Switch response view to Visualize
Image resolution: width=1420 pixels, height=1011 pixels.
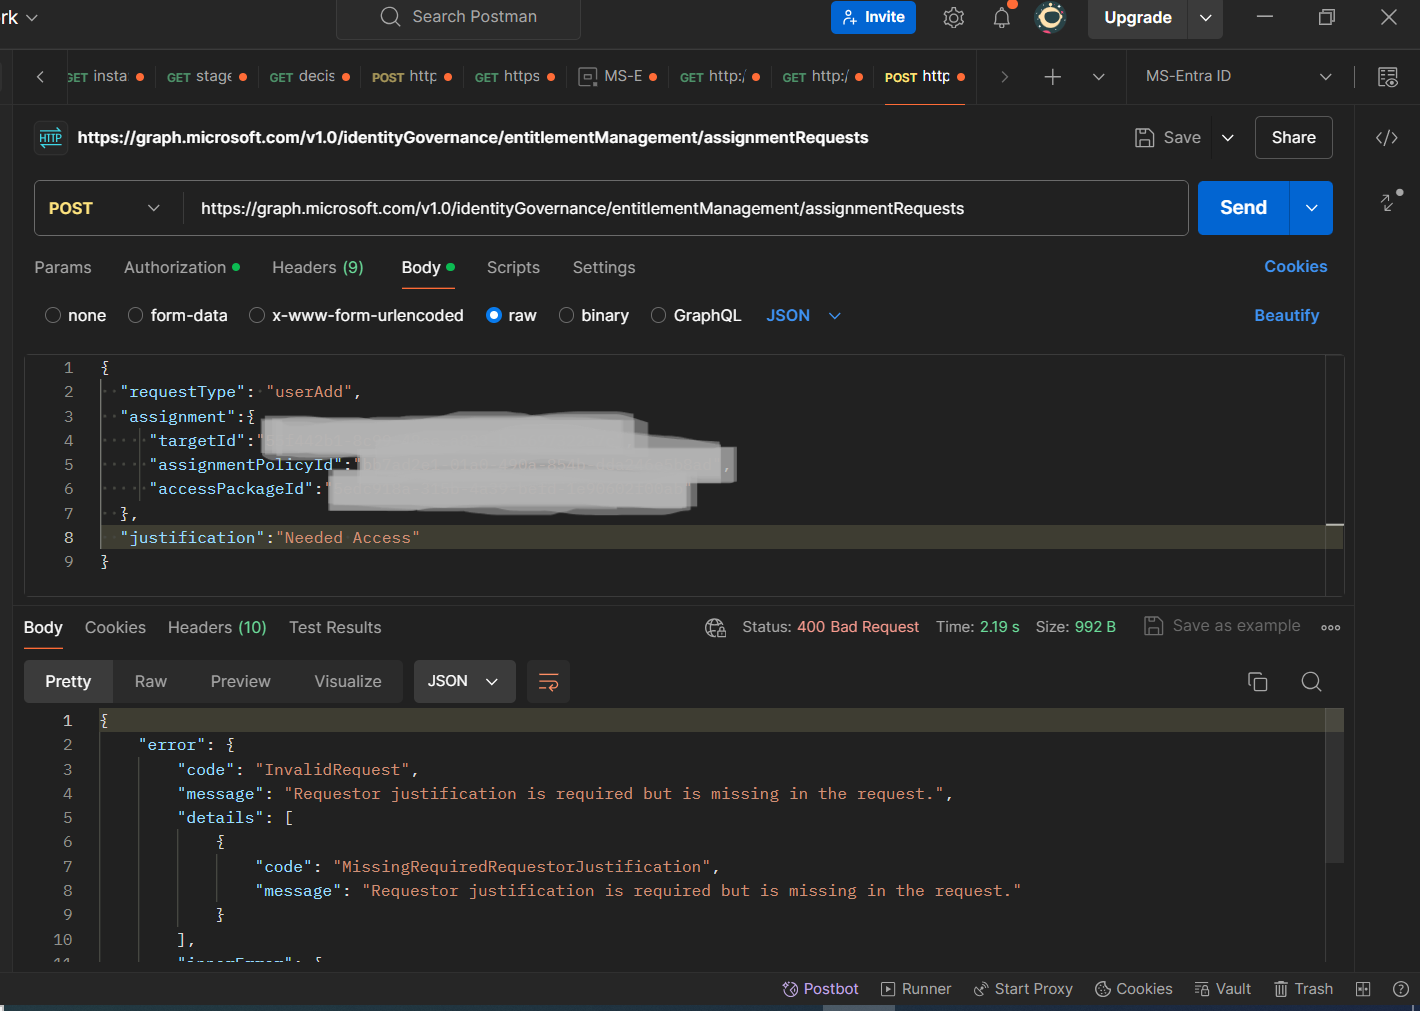point(348,681)
